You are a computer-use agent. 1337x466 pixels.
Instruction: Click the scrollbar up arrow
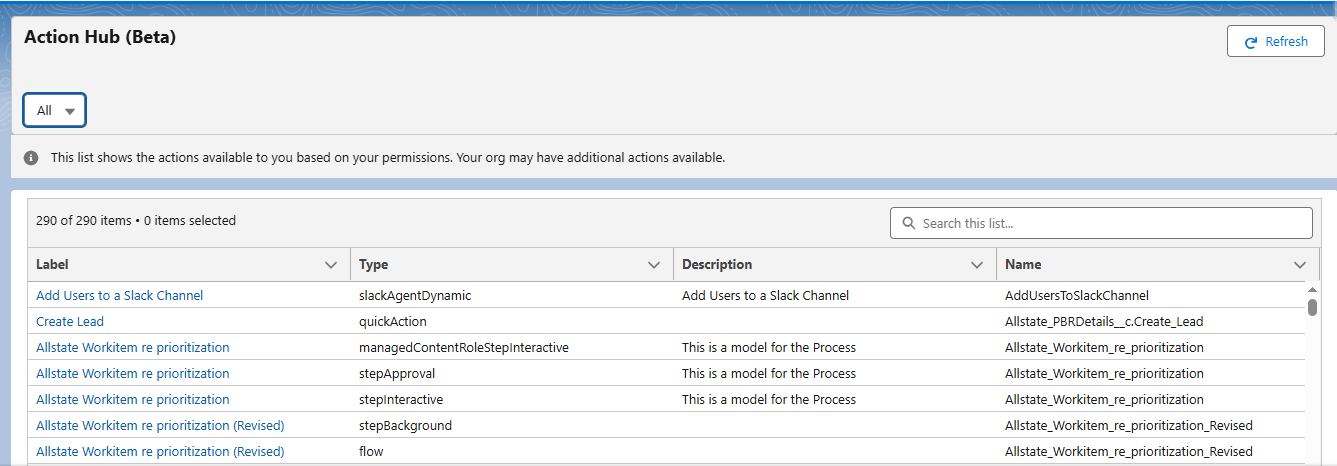point(1312,290)
